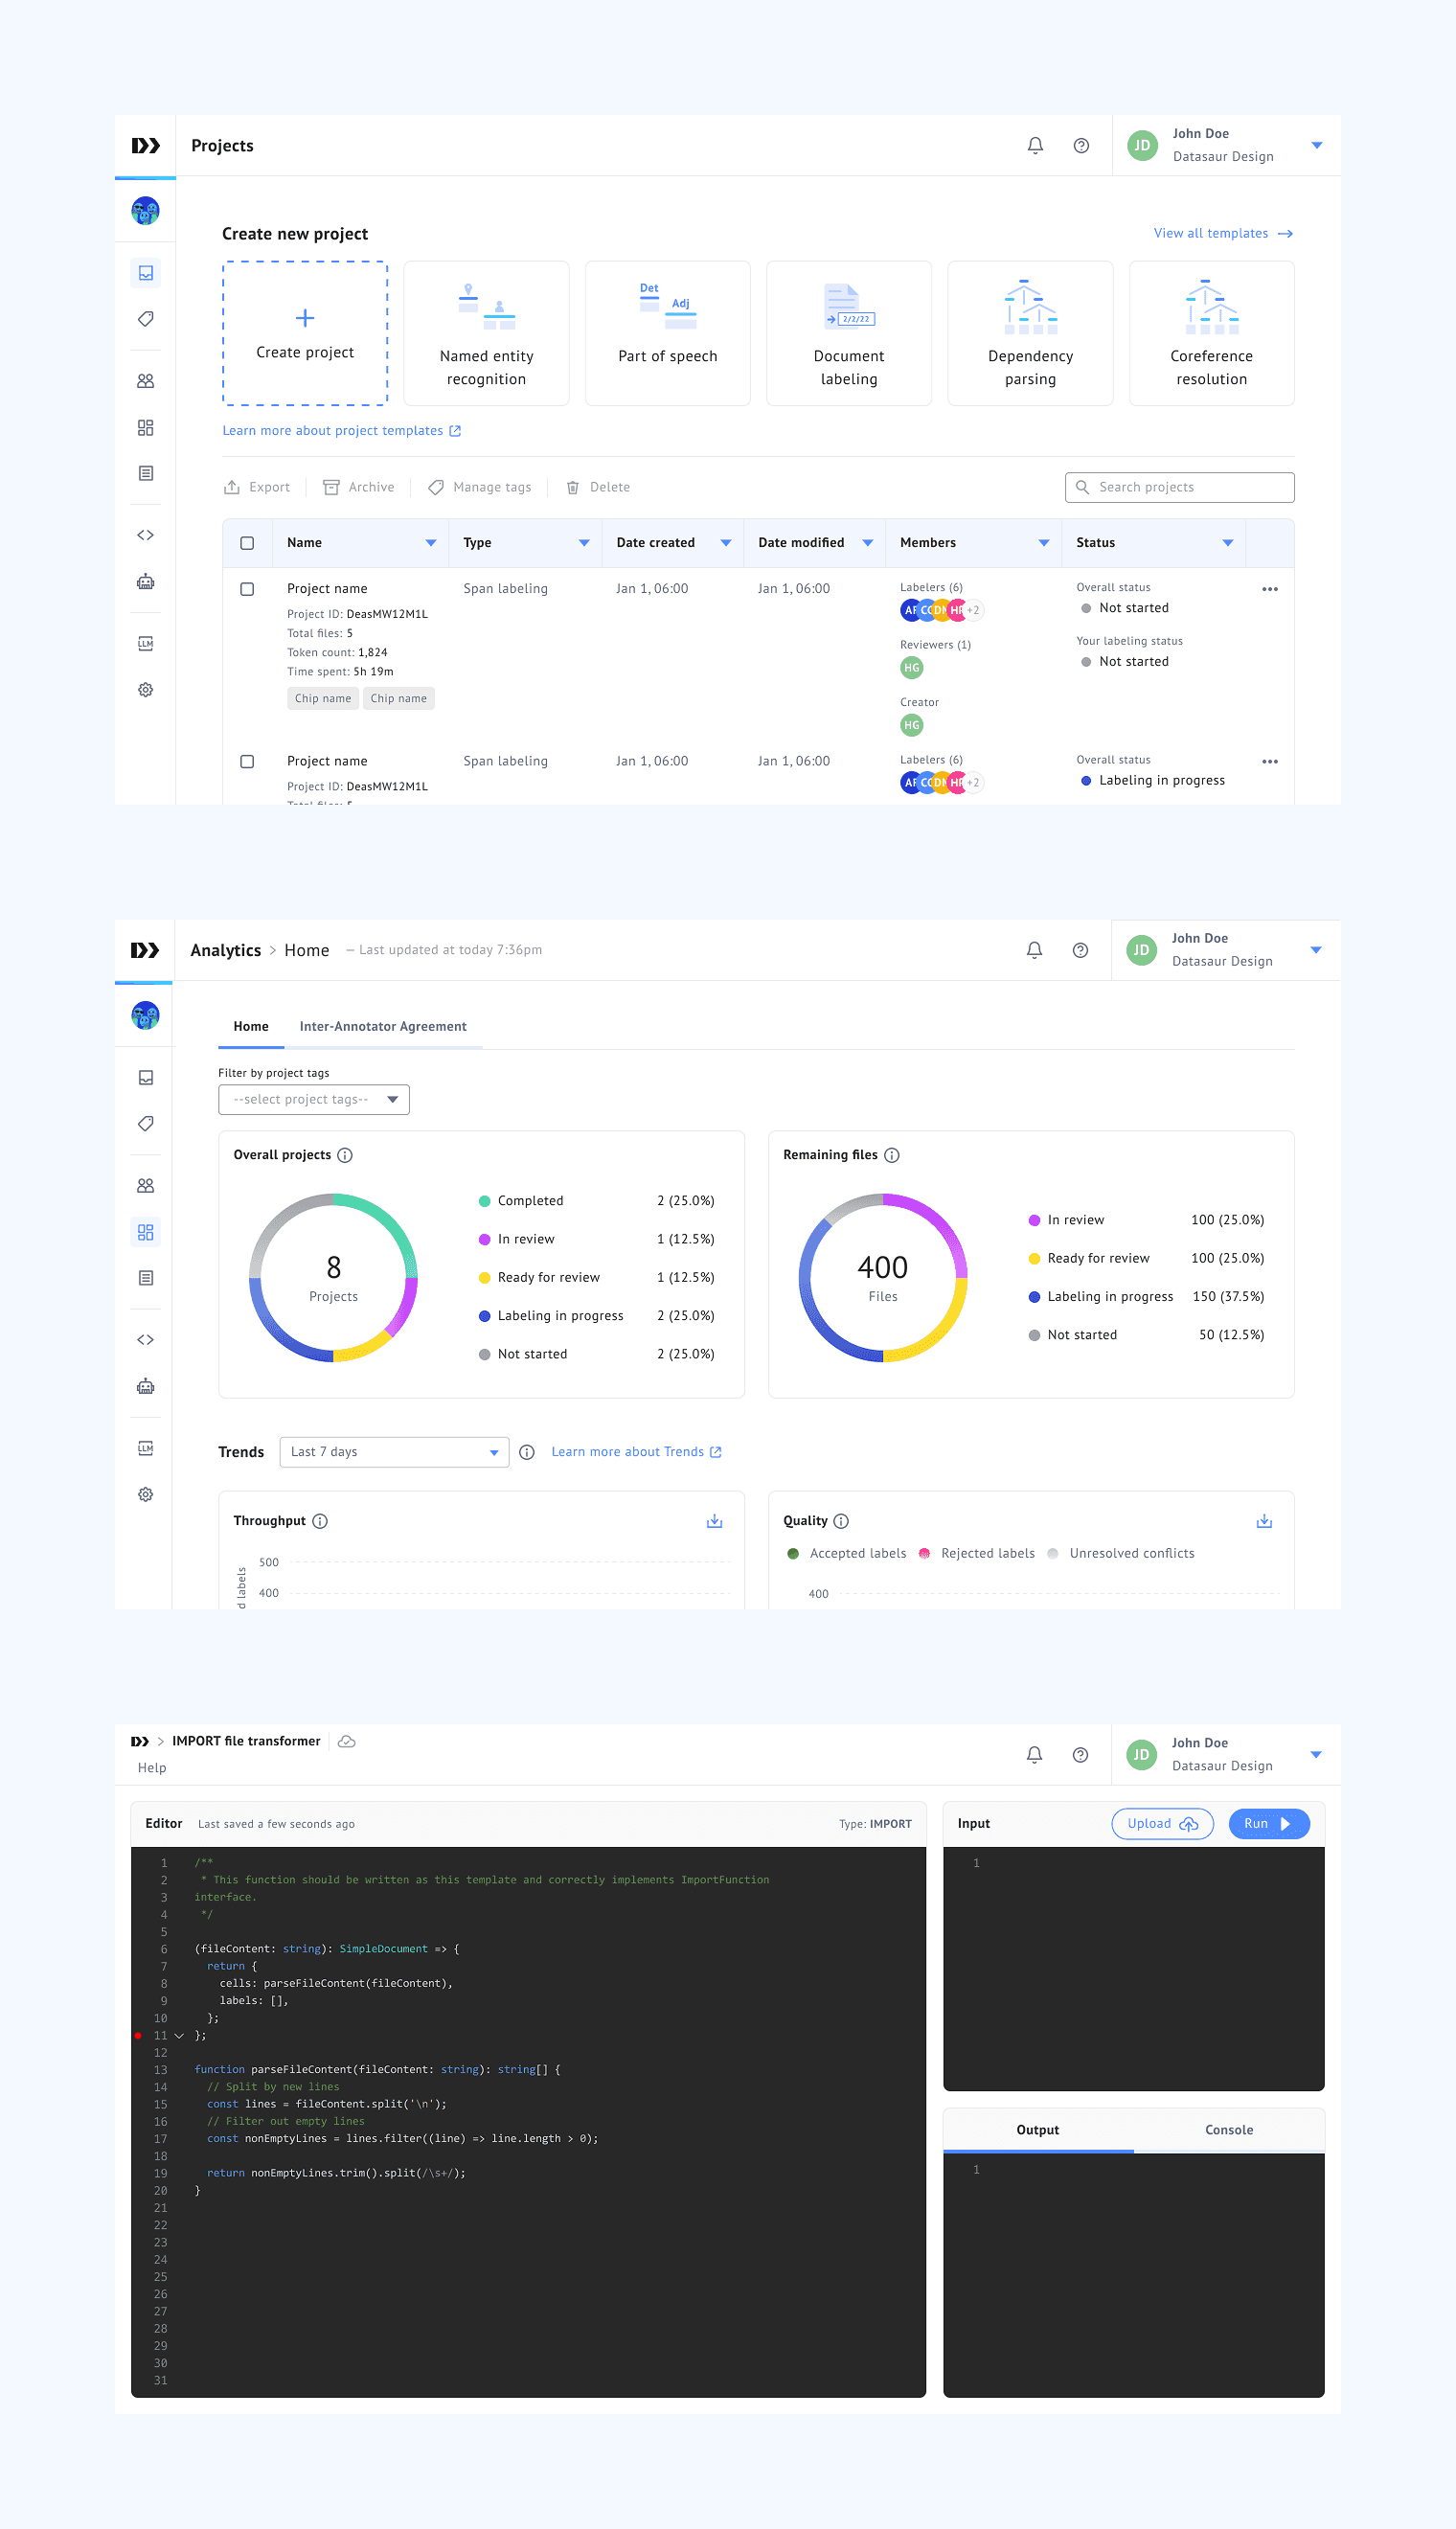Switch to the Output tab
1456x2529 pixels.
tap(1038, 2130)
